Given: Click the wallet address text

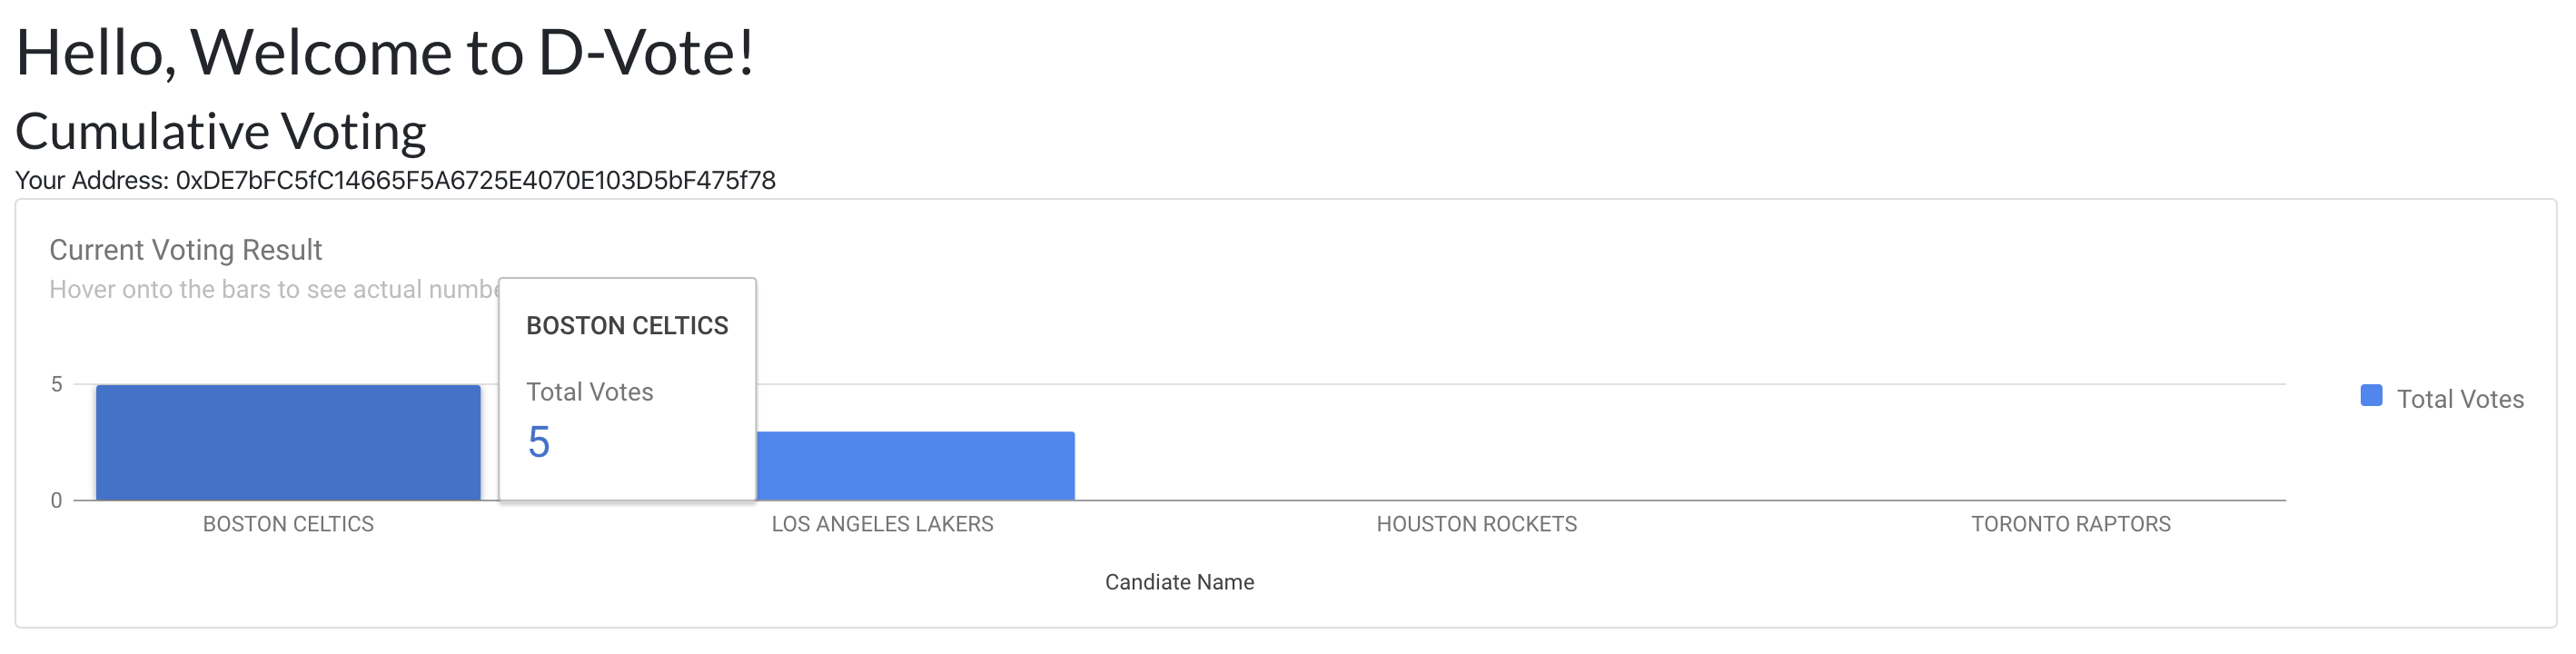Looking at the screenshot, I should (x=475, y=181).
